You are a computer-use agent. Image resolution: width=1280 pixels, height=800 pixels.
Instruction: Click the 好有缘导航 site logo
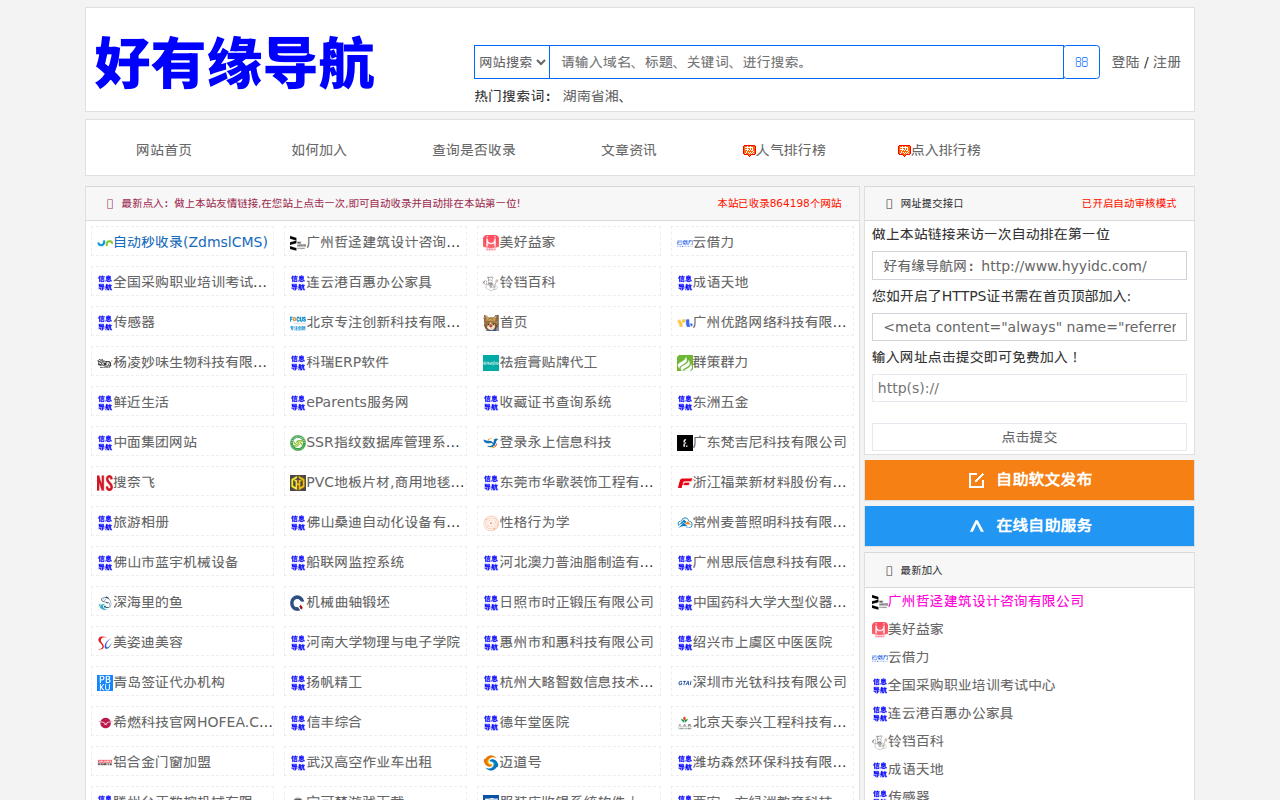[x=235, y=63]
